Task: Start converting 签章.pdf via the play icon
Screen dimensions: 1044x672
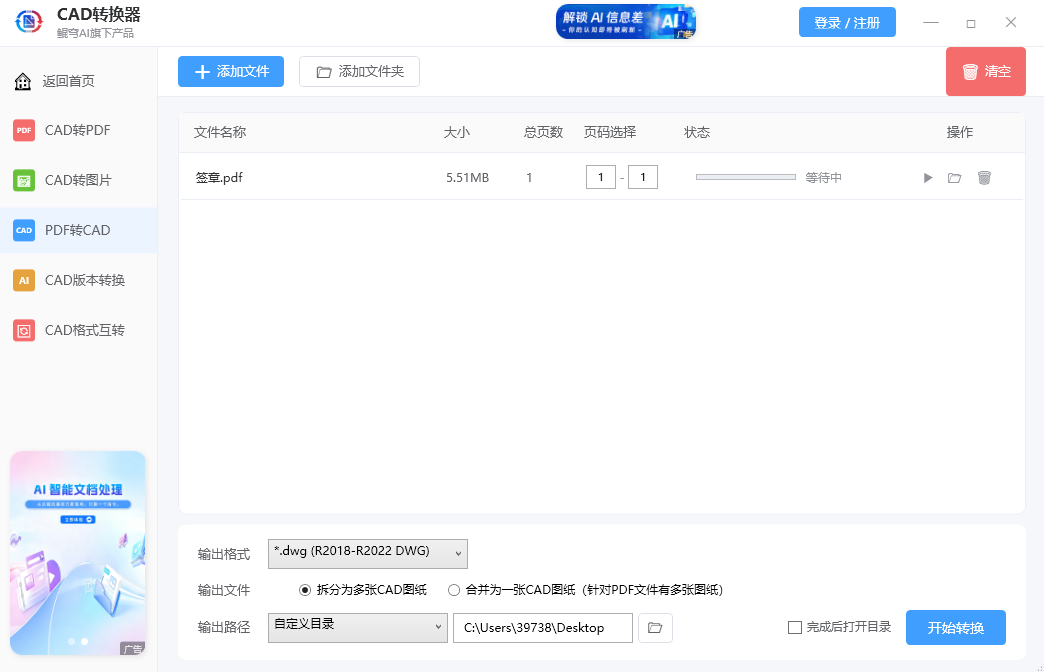Action: pos(928,177)
